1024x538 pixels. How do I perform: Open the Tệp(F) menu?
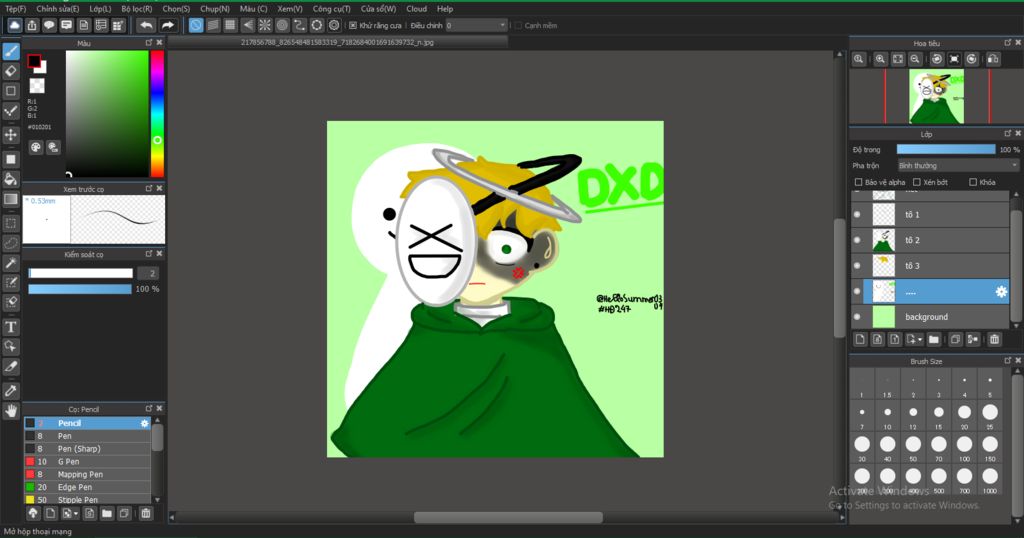point(16,9)
